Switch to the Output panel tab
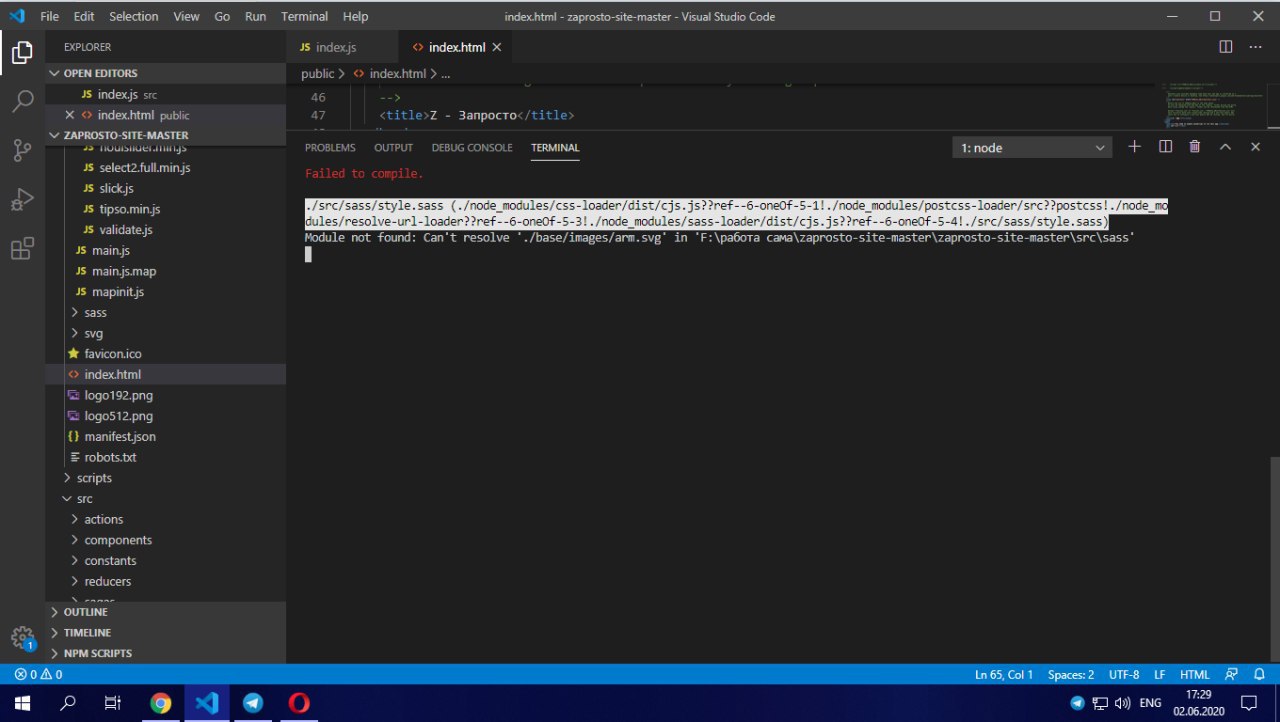This screenshot has height=722, width=1280. click(x=393, y=147)
